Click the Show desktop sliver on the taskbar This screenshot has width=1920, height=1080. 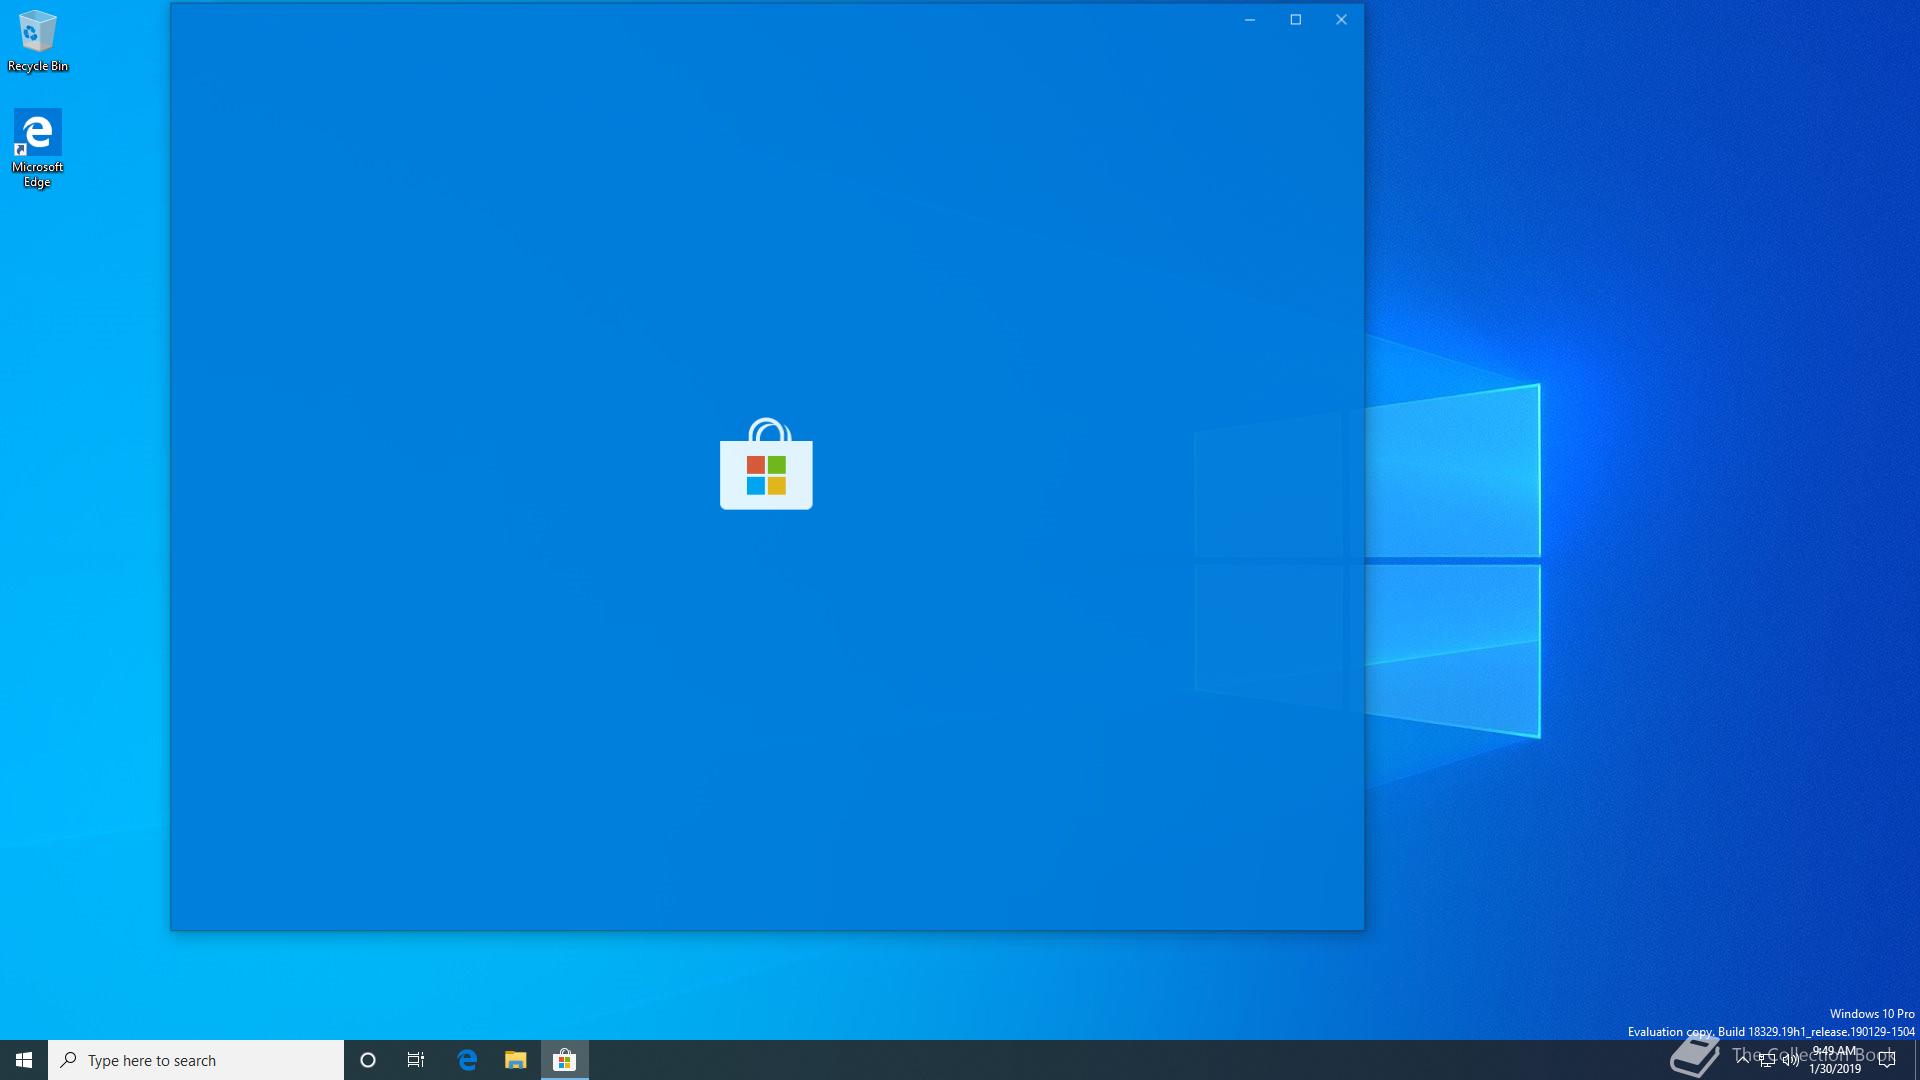click(1916, 1060)
